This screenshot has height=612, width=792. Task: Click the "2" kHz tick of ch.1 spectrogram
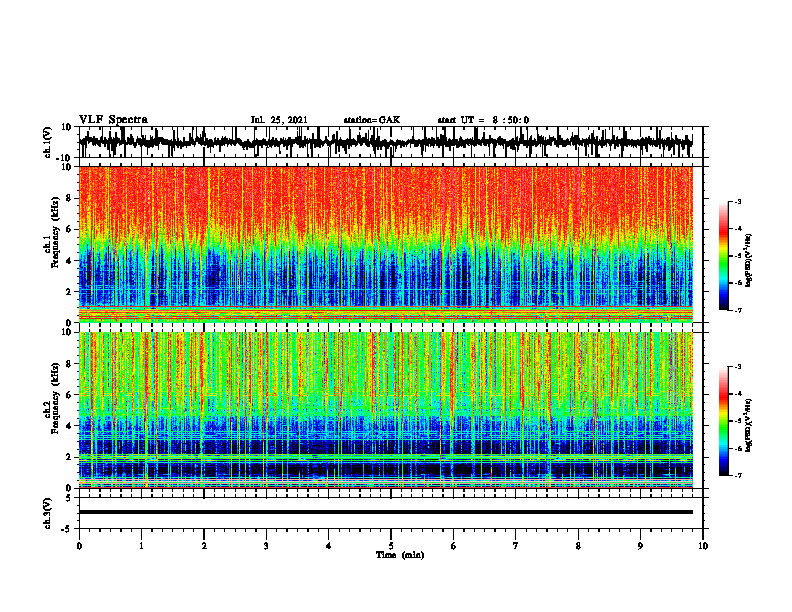(70, 292)
